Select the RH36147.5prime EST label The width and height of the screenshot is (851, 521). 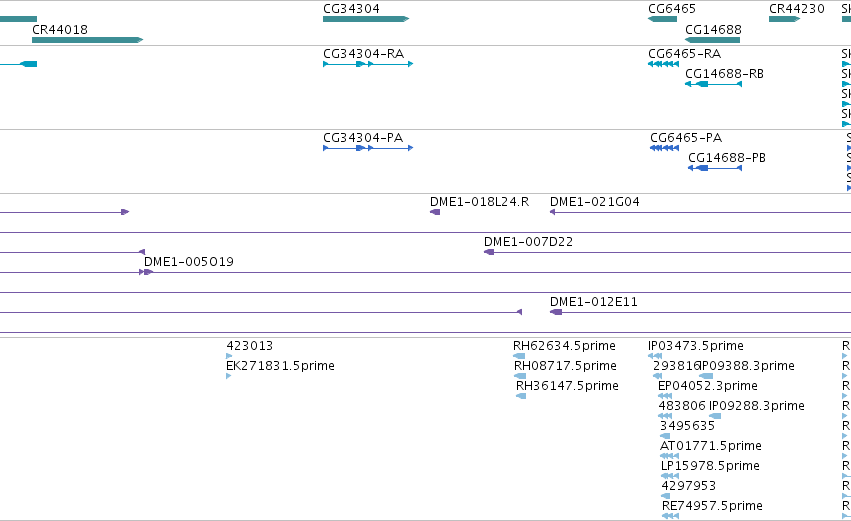567,386
